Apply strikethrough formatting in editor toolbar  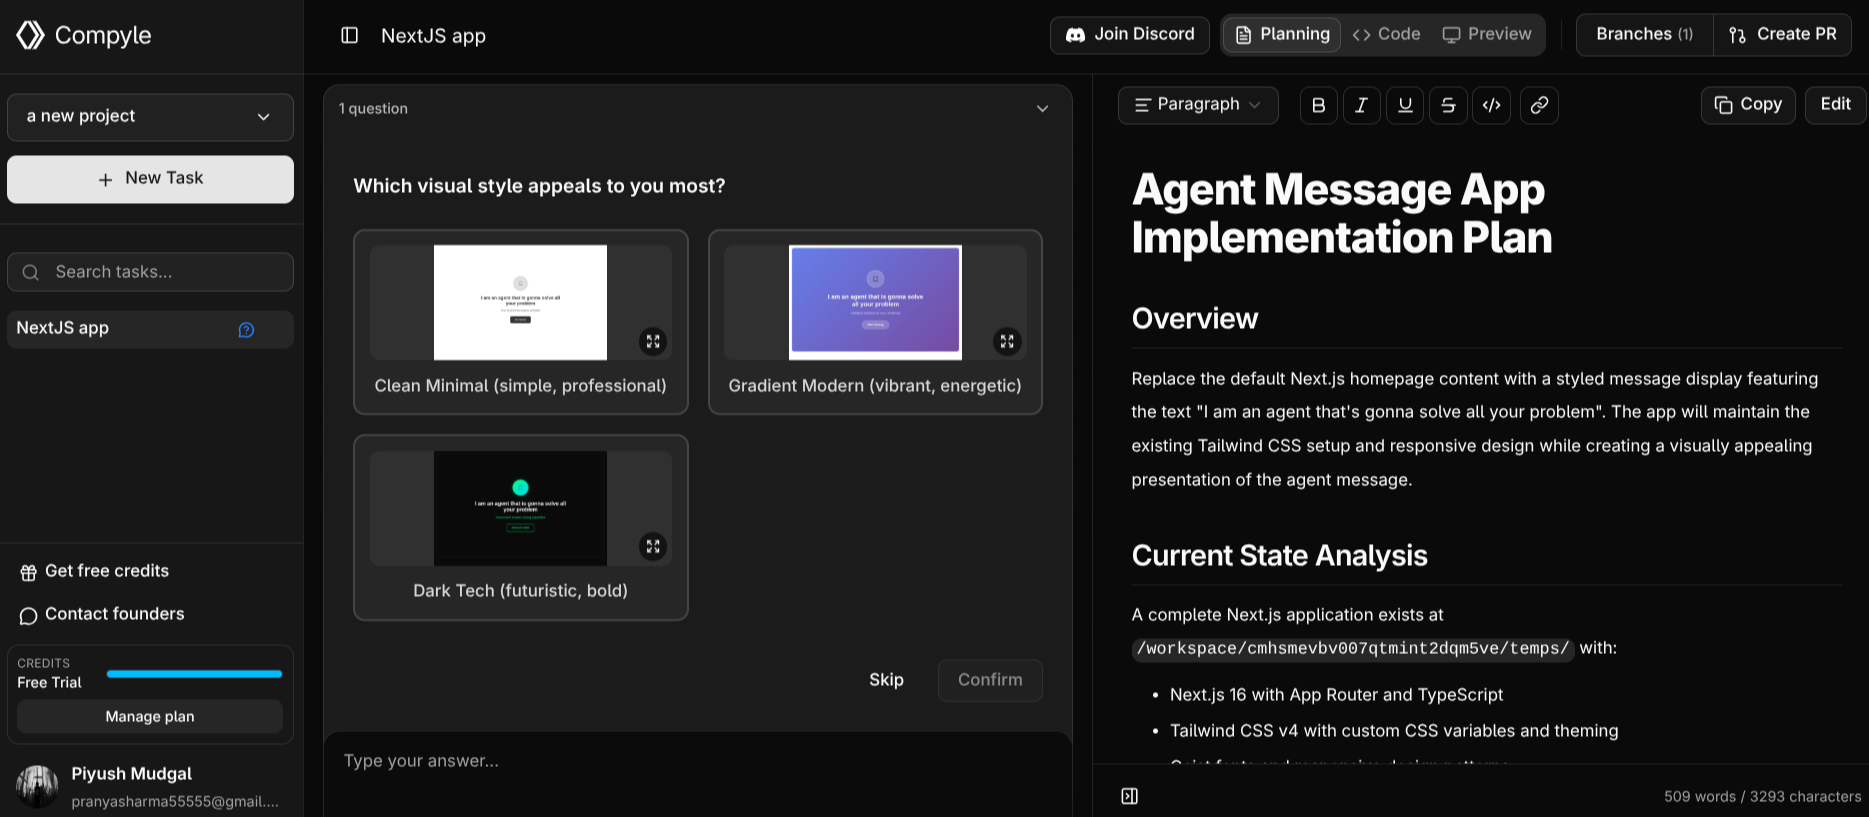(1448, 105)
